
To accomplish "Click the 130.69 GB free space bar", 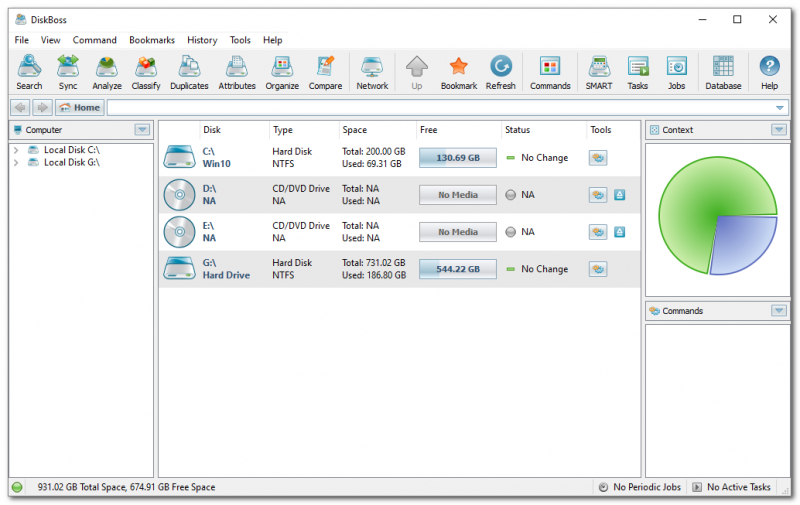I will pyautogui.click(x=458, y=158).
